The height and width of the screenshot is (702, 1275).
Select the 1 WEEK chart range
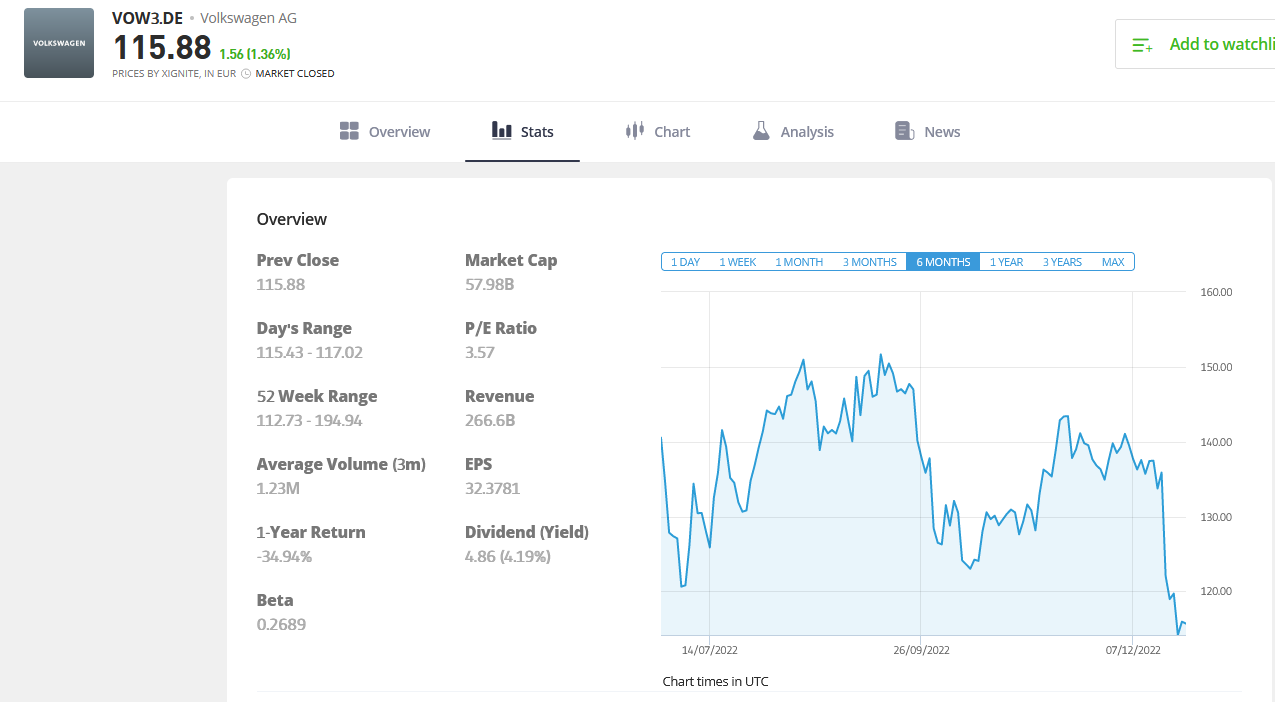738,262
